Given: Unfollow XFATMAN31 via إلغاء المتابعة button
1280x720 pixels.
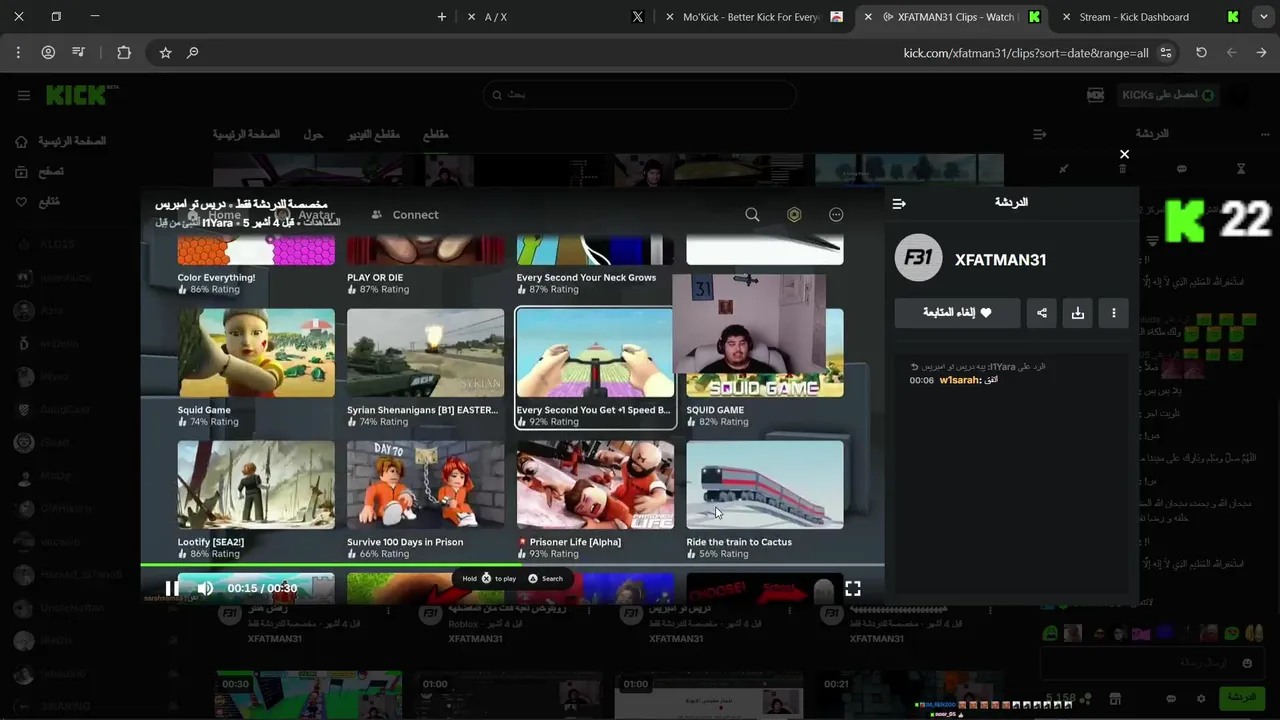Looking at the screenshot, I should coord(957,313).
